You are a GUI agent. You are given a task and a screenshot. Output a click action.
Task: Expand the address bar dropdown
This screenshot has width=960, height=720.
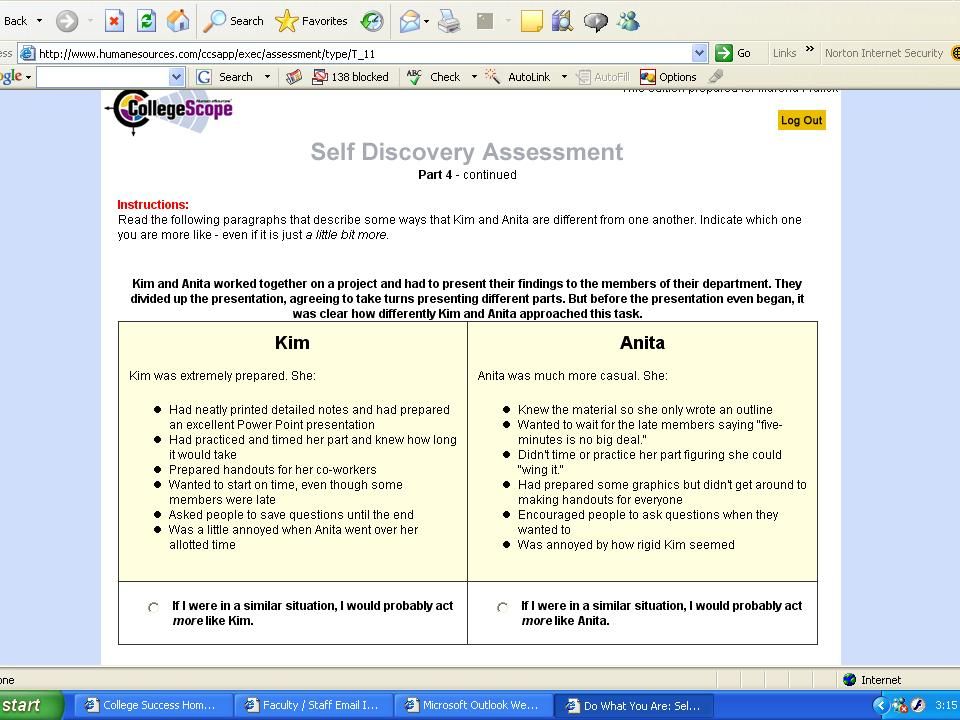click(x=699, y=53)
